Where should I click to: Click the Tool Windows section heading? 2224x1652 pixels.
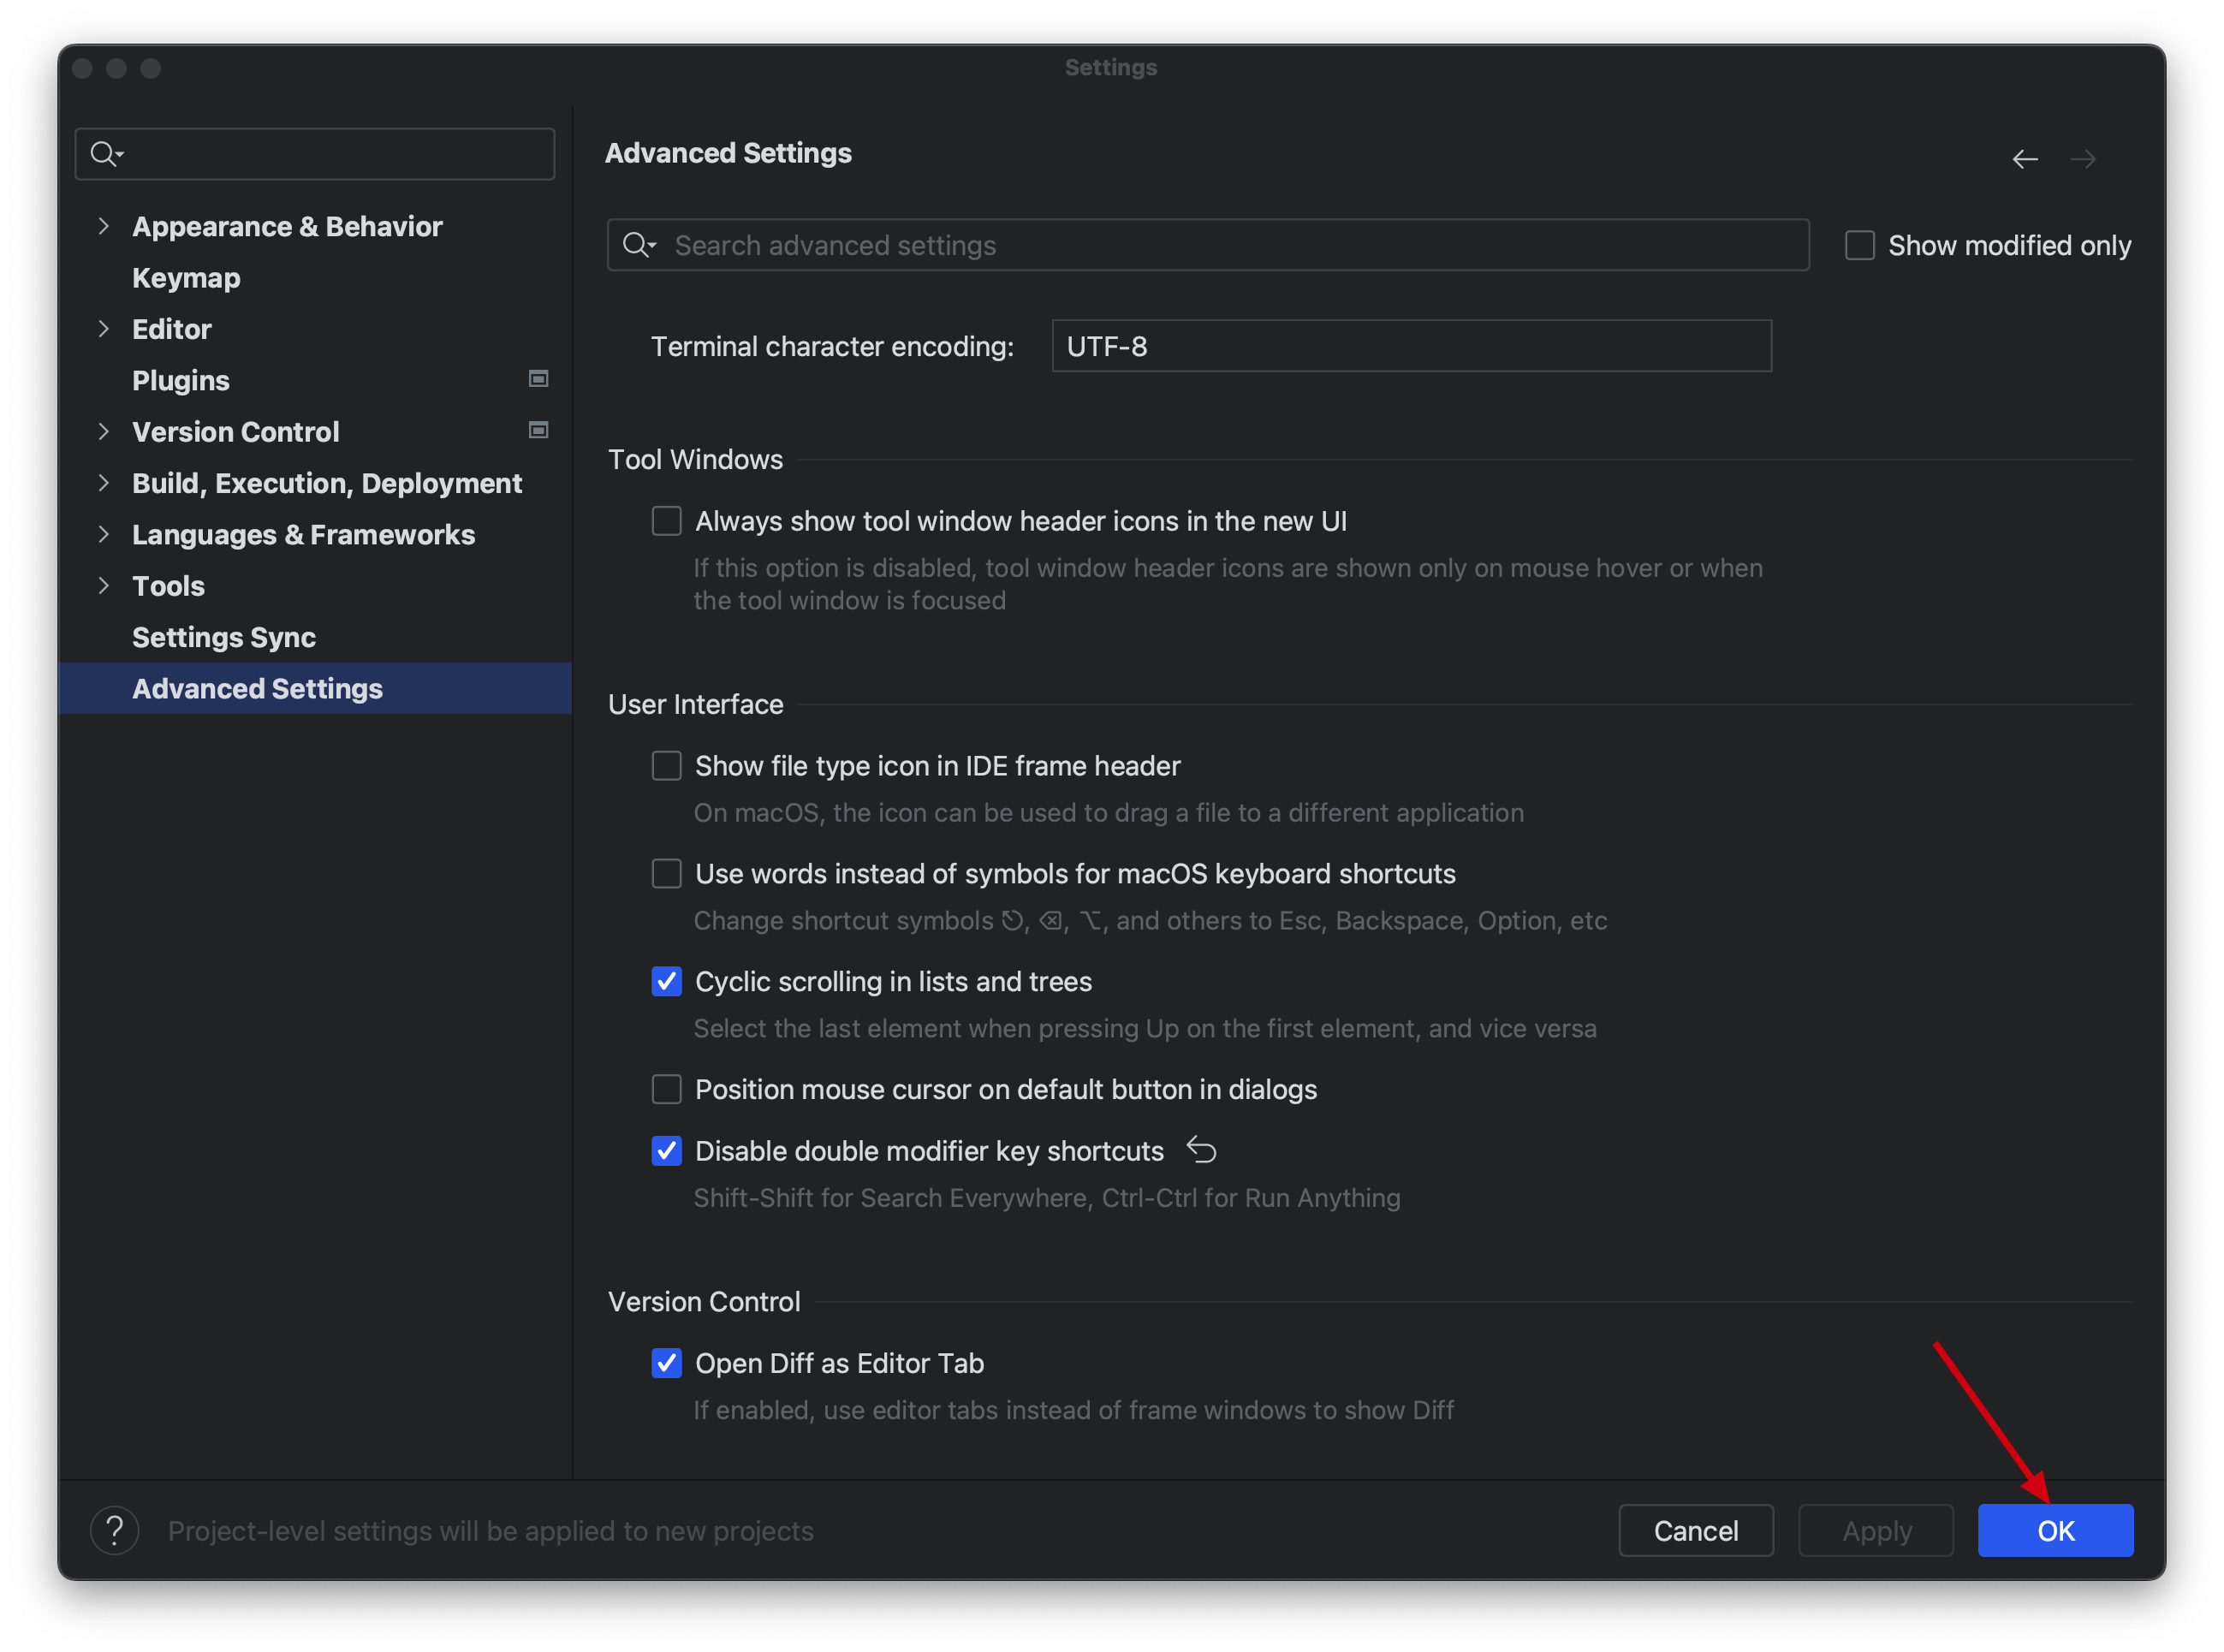click(695, 459)
